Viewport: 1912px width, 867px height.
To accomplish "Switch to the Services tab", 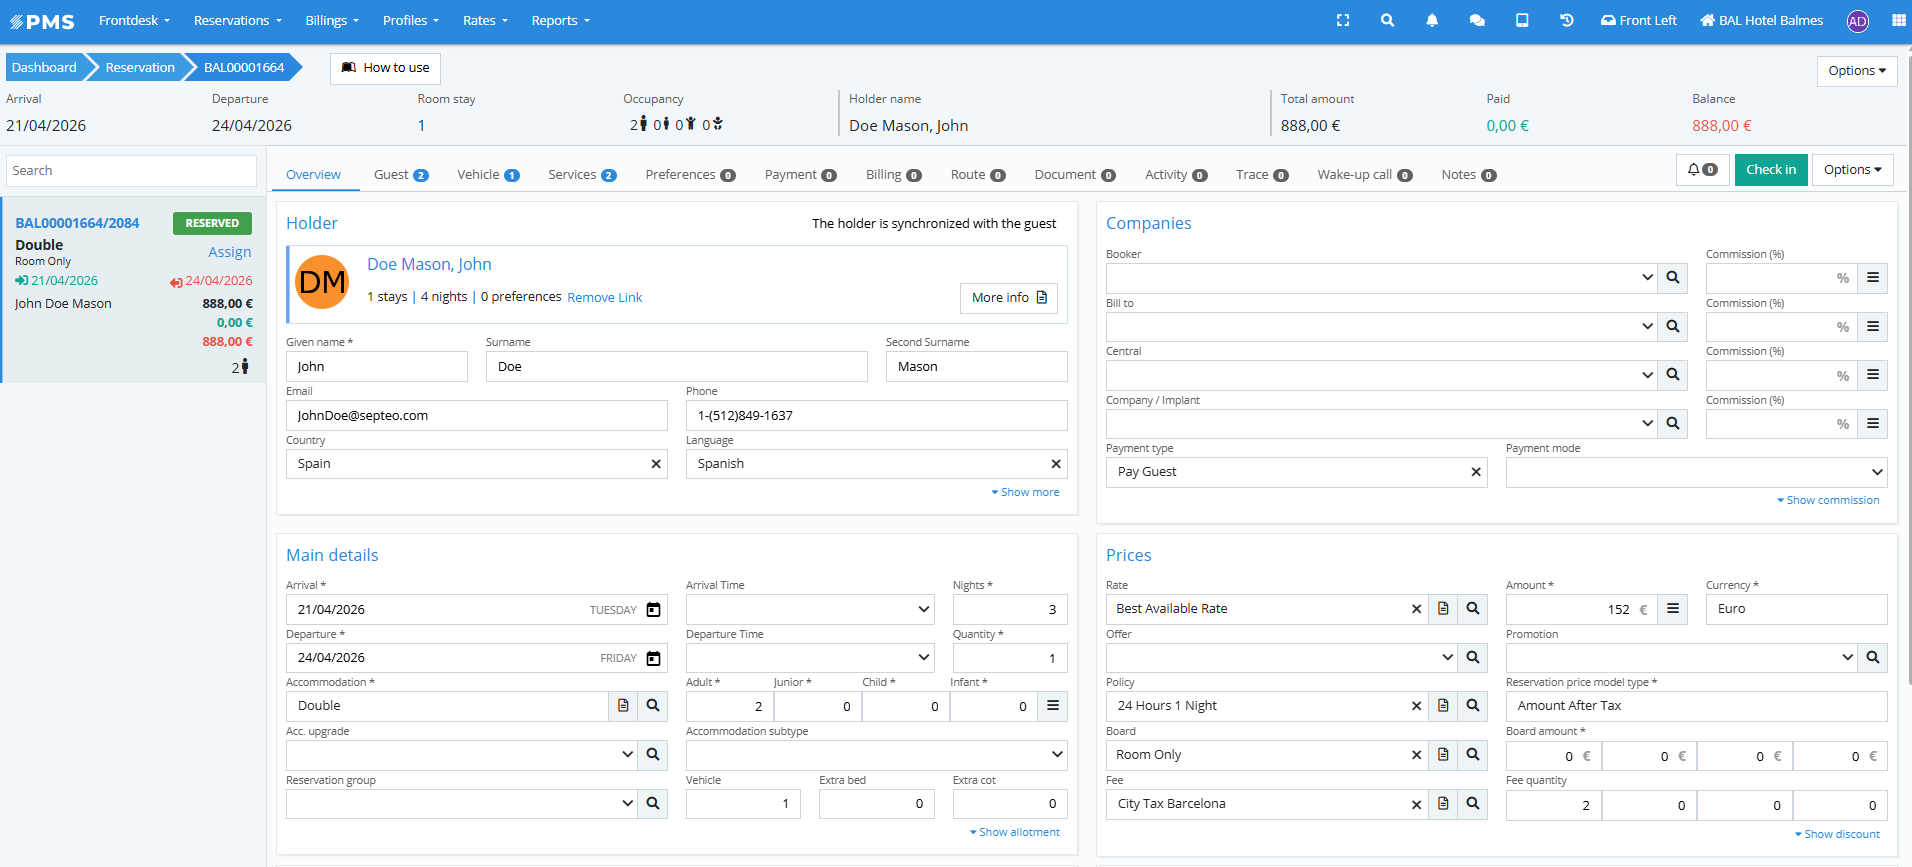I will pos(582,175).
